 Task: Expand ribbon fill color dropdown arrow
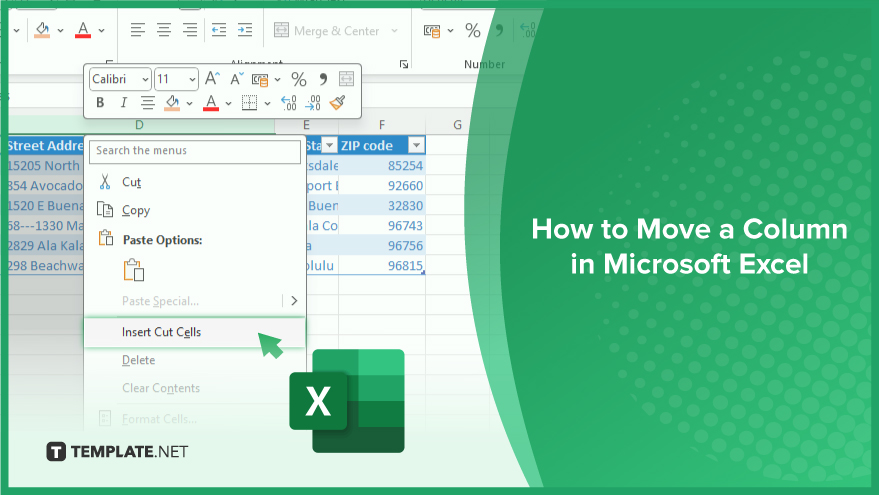[61, 30]
